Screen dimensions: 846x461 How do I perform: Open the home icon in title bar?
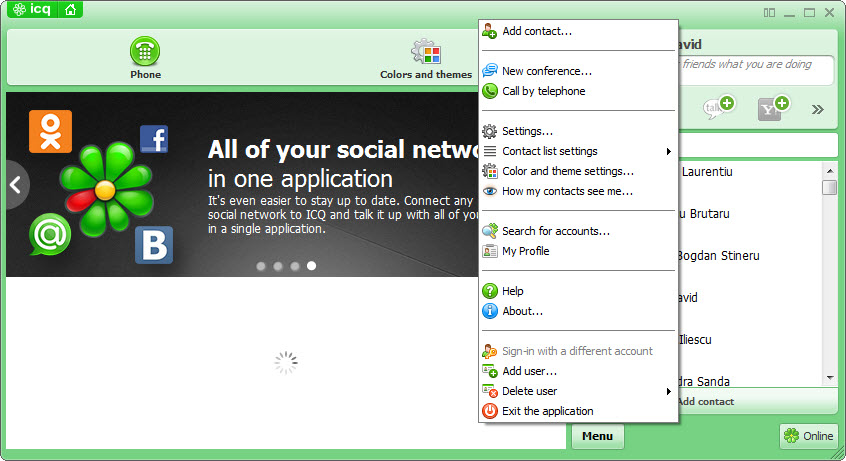70,9
